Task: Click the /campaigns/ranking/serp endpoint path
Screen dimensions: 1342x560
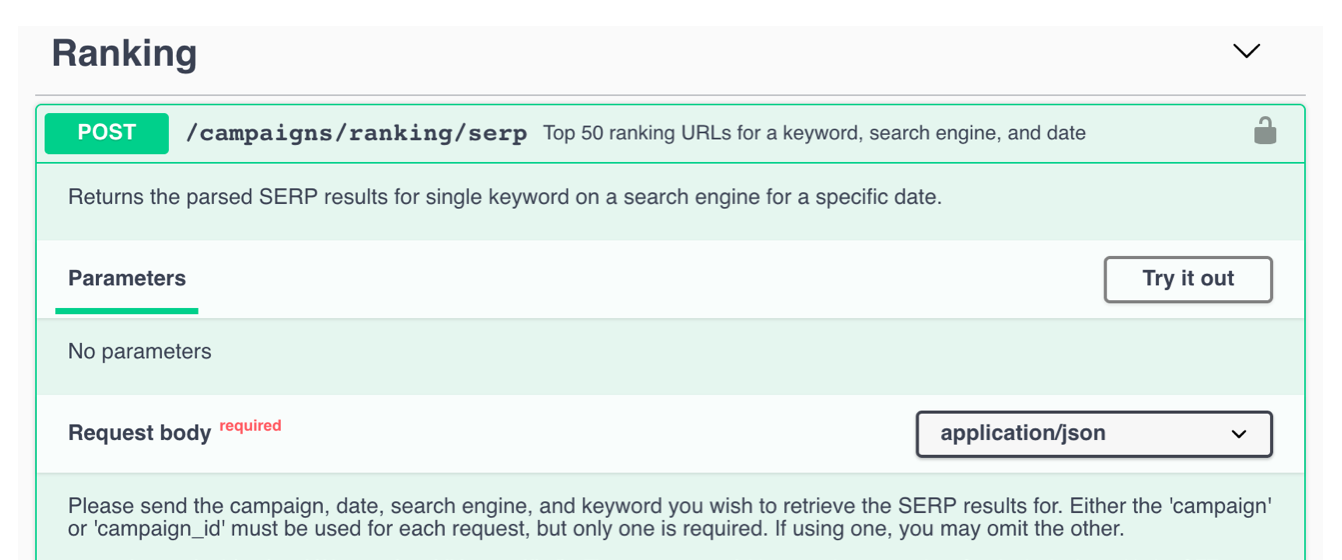Action: tap(356, 133)
